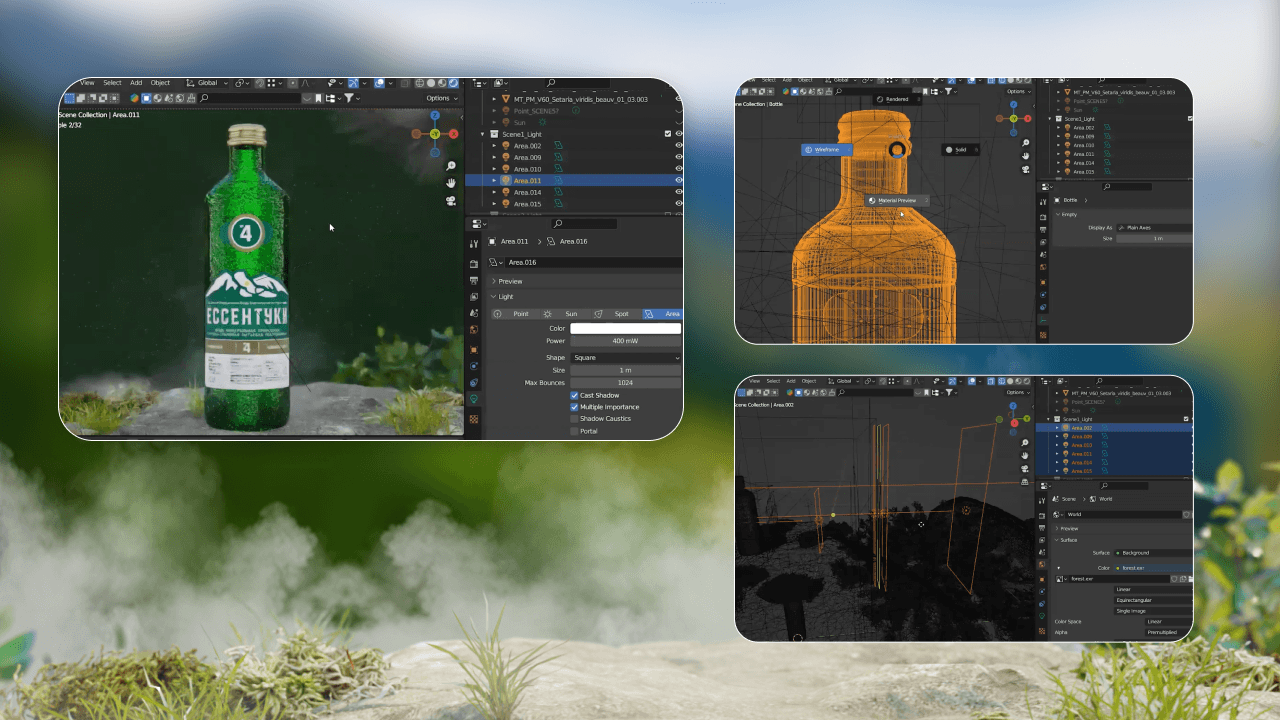Choose Material Preview in the shading pie menu
The height and width of the screenshot is (720, 1280).
[x=896, y=201]
